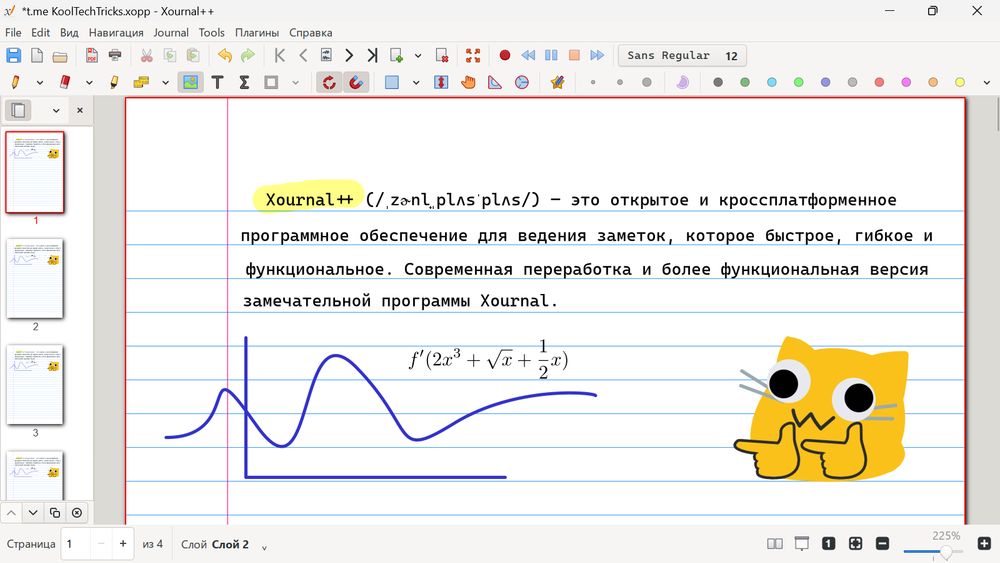Open the Sans Regular 12 font chooser
Screen dimensions: 1000x563
pos(682,55)
